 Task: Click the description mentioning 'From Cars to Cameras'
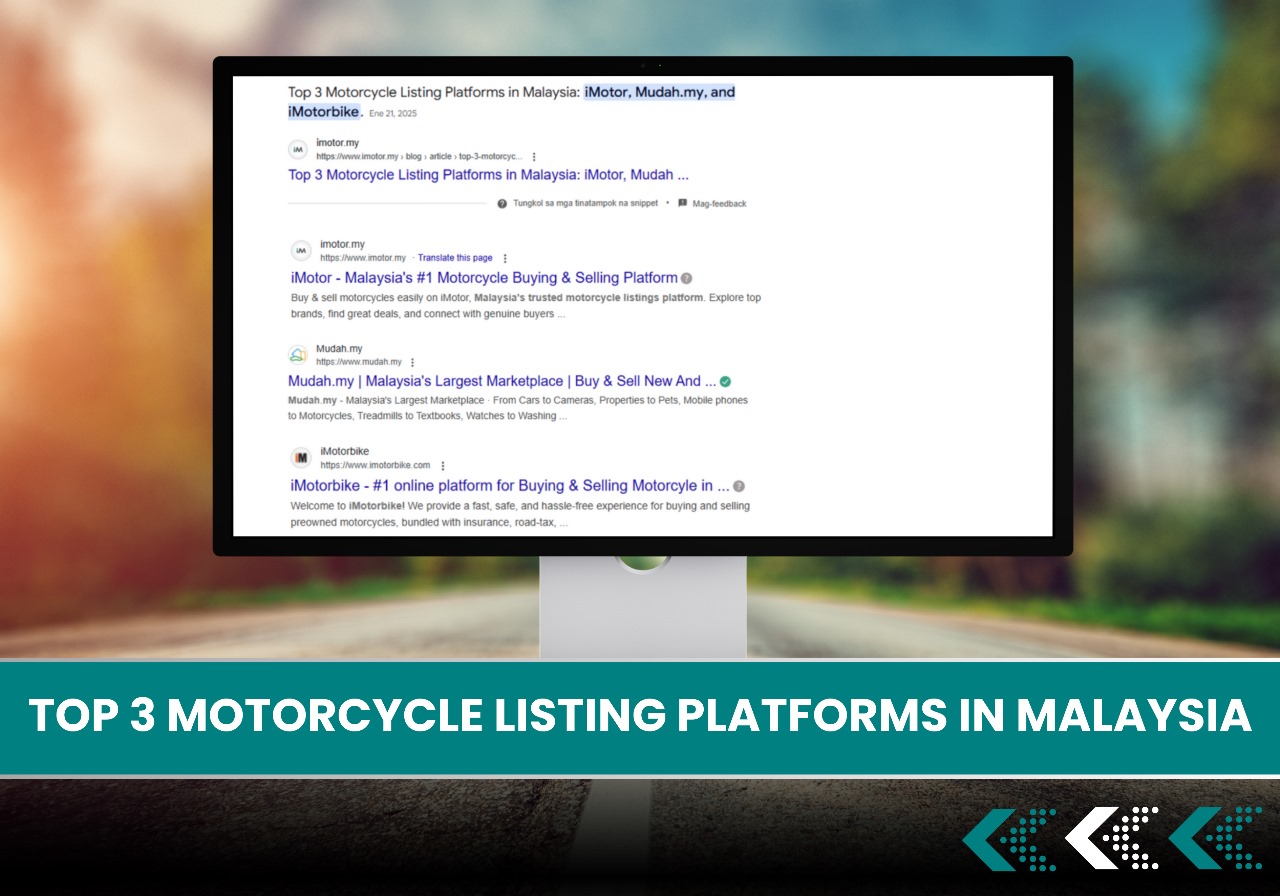tap(518, 408)
